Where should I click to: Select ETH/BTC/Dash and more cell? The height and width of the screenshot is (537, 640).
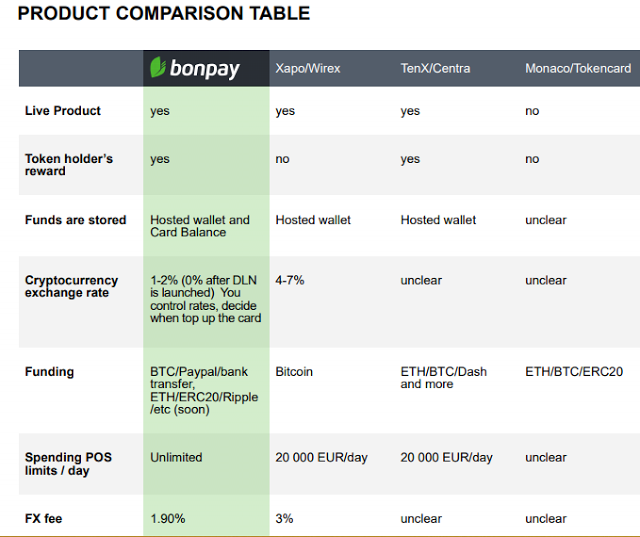pos(444,378)
